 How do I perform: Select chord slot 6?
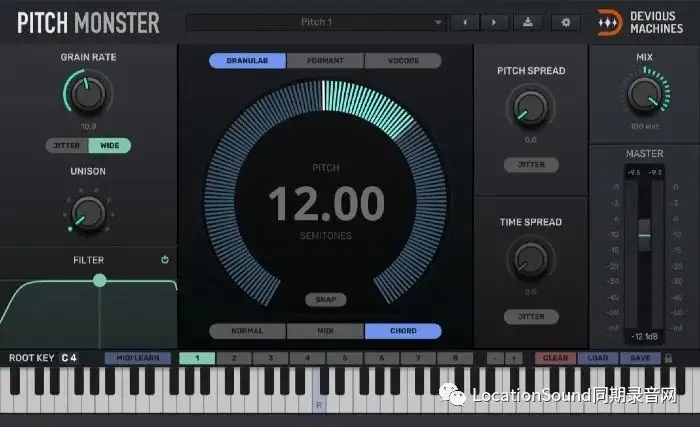pos(381,358)
